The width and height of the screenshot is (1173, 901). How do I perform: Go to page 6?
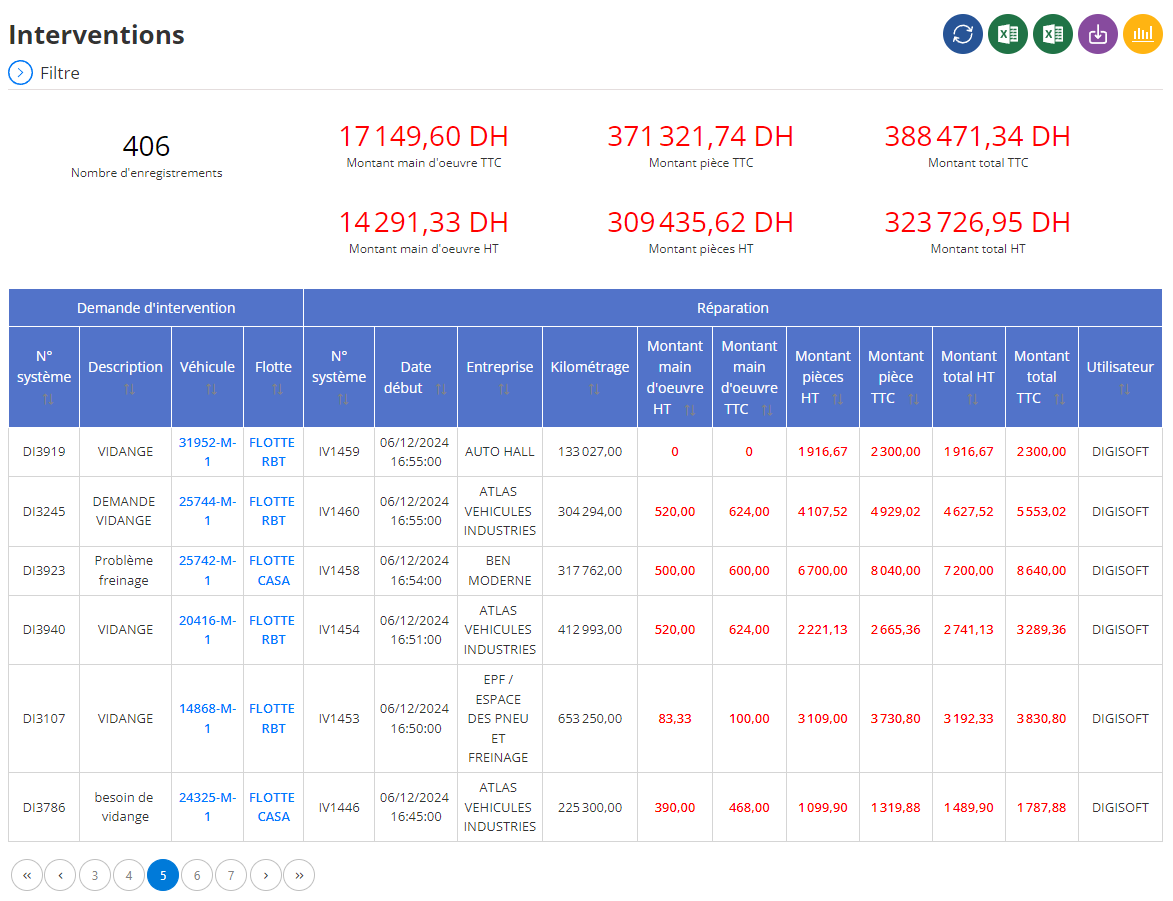(197, 876)
